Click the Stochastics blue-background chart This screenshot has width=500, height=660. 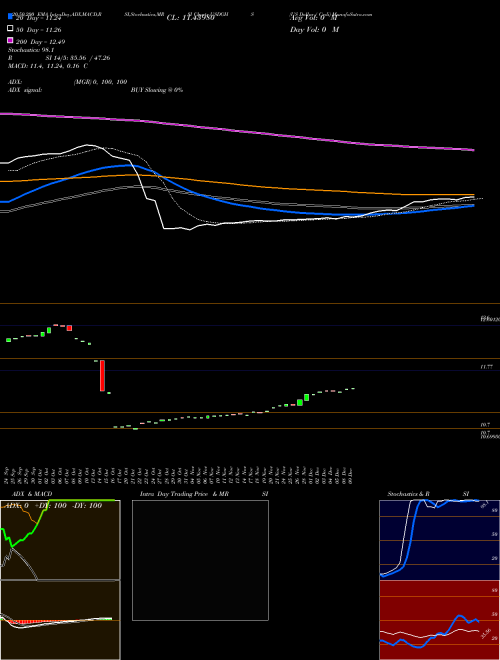click(439, 540)
